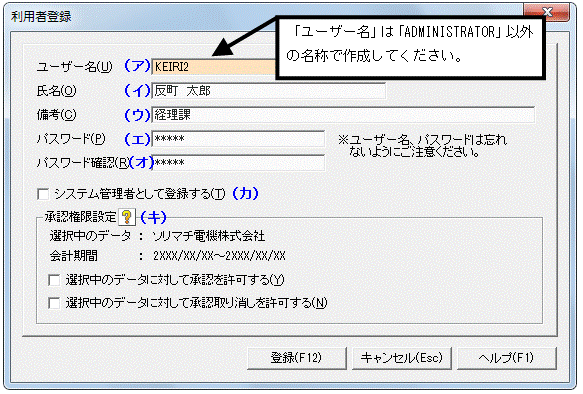583x394 pixels.
Task: Click the 氏名 field with 反町 太郎
Action: click(268, 91)
